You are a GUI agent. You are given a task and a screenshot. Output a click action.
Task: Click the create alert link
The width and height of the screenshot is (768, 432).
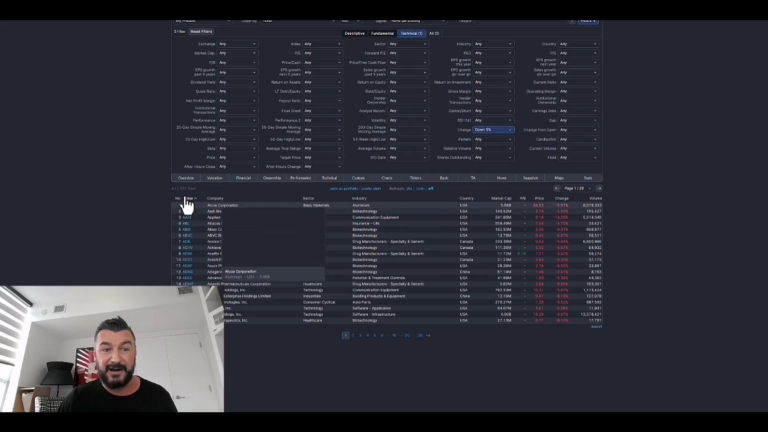coord(371,188)
